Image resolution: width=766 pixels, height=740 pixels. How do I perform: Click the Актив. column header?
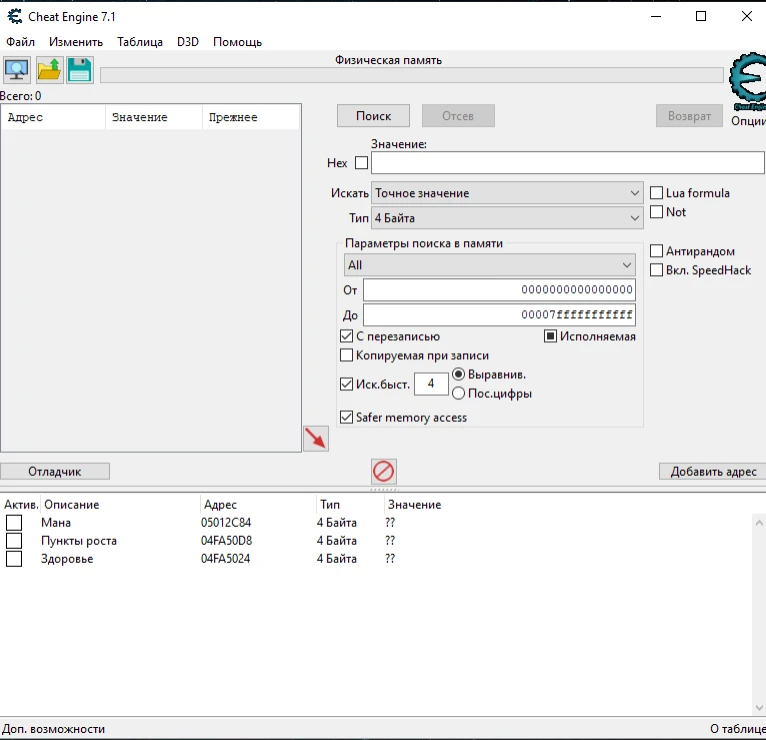click(21, 505)
